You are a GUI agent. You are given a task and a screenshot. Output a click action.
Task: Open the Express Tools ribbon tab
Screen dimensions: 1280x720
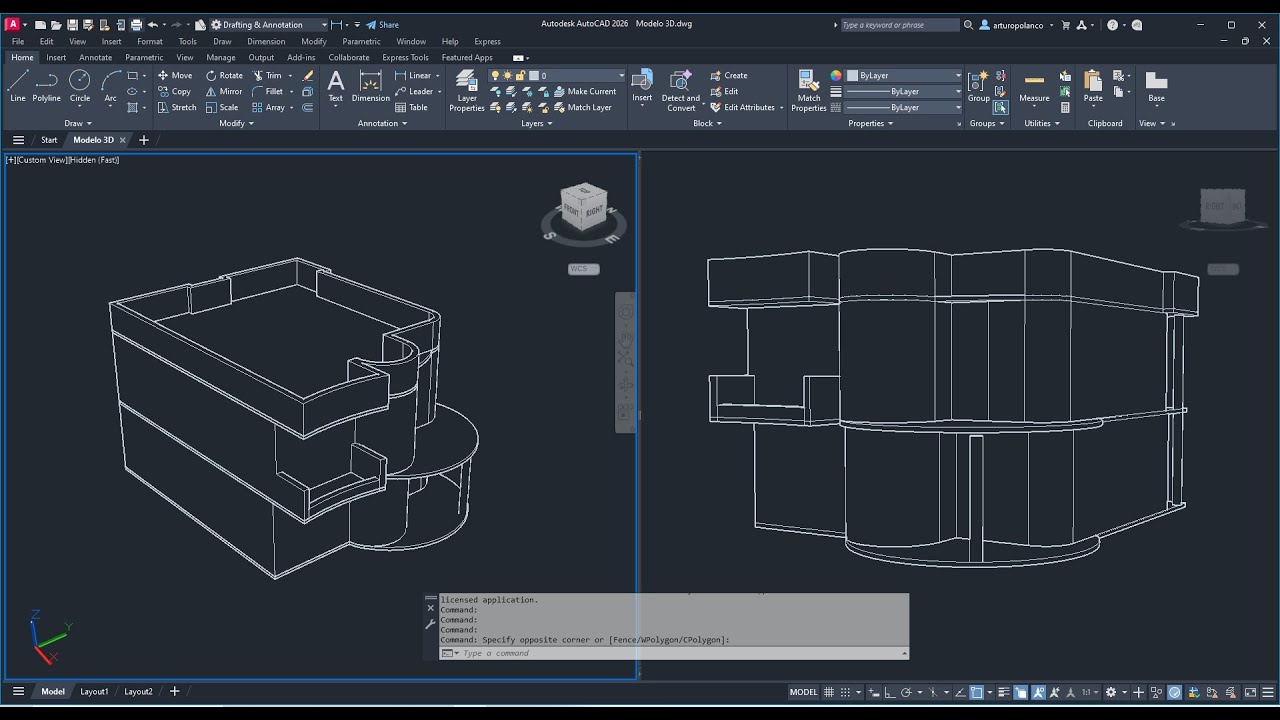click(x=405, y=57)
